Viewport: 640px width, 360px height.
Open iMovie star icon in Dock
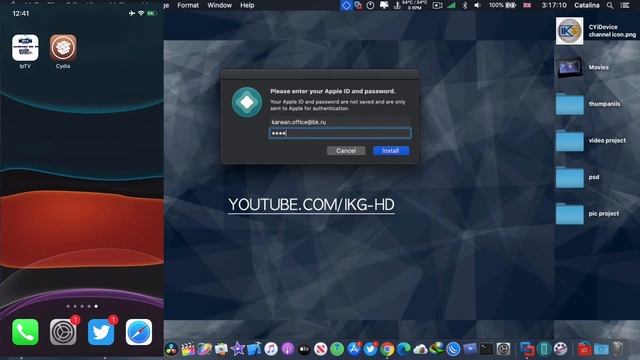coord(238,349)
